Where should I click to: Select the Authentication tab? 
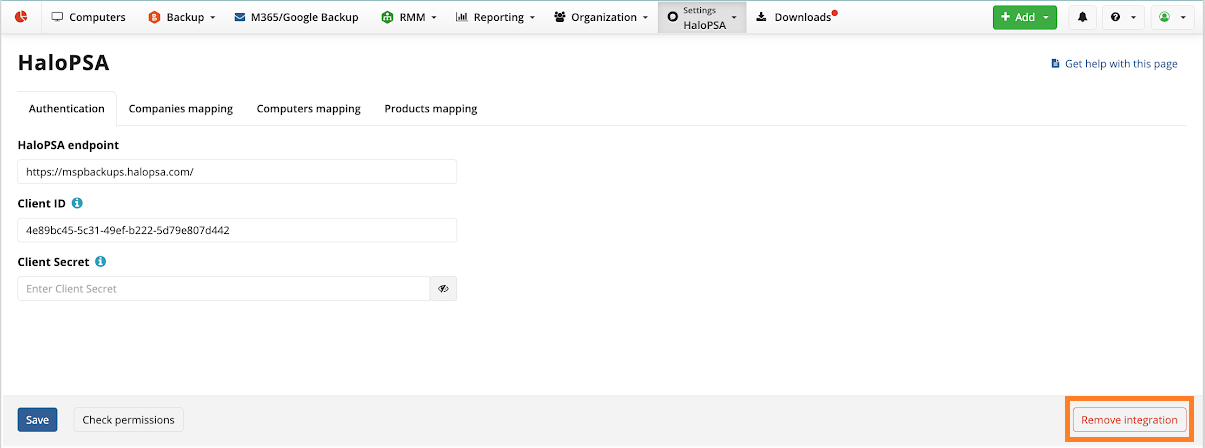pyautogui.click(x=67, y=109)
